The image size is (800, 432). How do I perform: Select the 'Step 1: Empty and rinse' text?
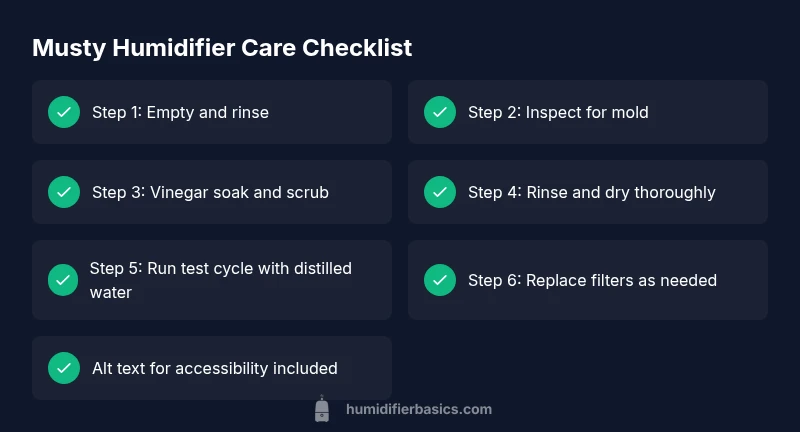tap(180, 112)
